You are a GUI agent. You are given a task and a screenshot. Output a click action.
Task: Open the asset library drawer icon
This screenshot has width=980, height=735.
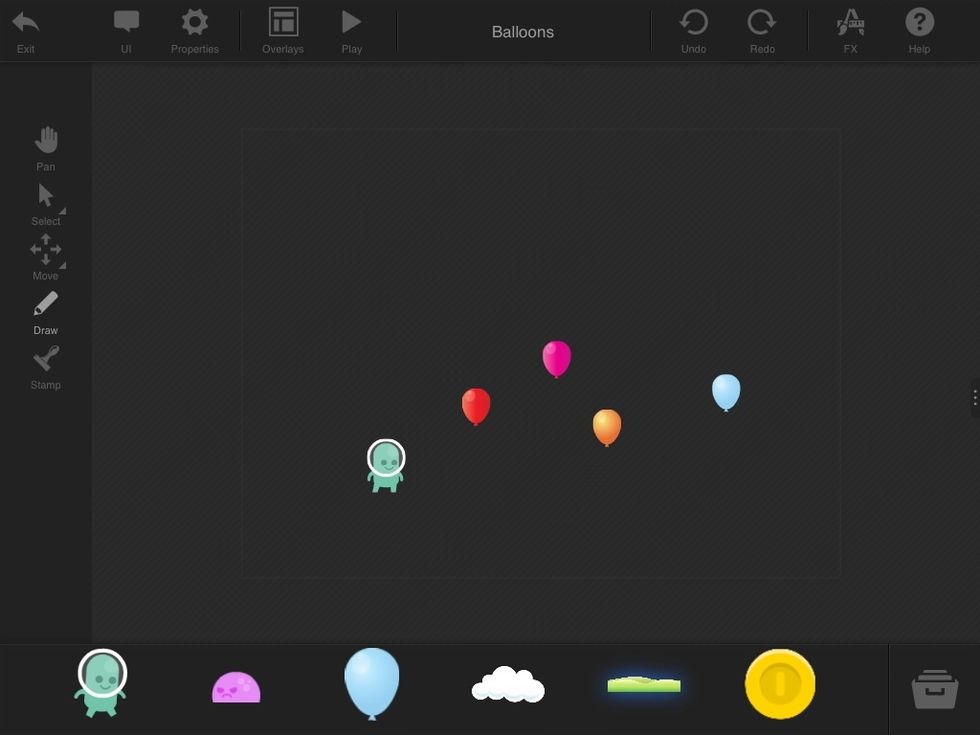click(935, 689)
